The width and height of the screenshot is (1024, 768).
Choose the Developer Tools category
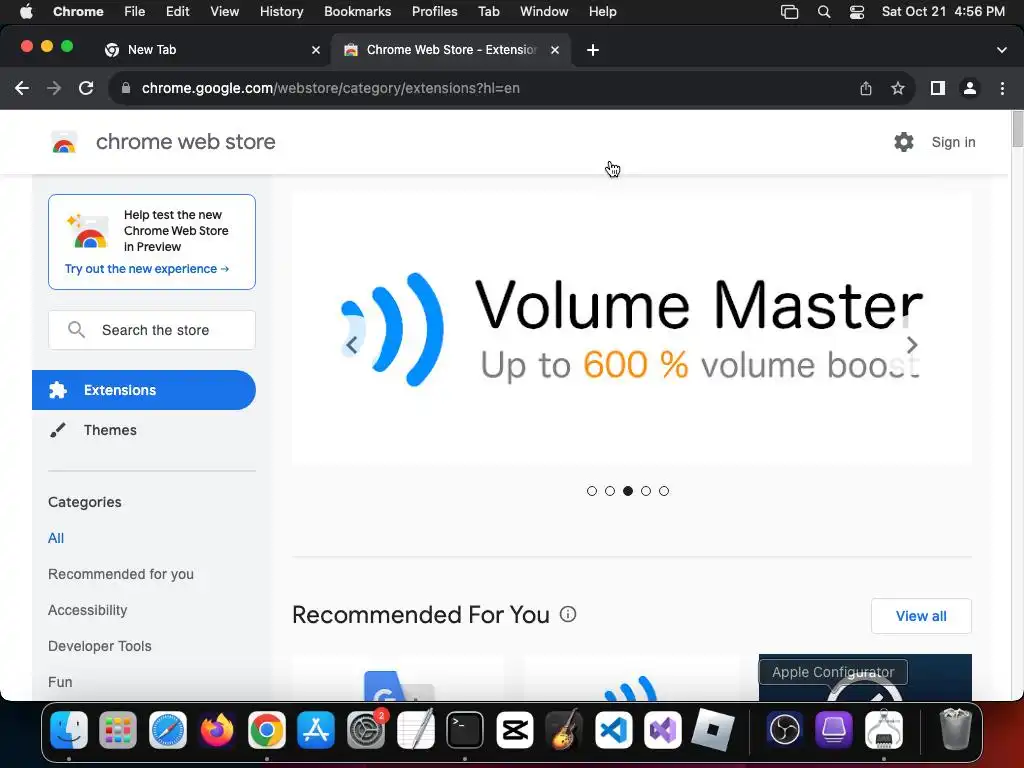(100, 646)
